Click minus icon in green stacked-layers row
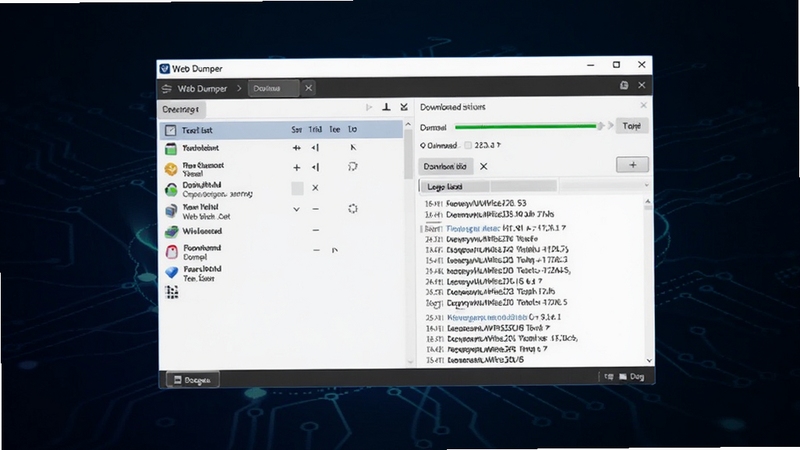Image resolution: width=800 pixels, height=450 pixels. (x=316, y=231)
